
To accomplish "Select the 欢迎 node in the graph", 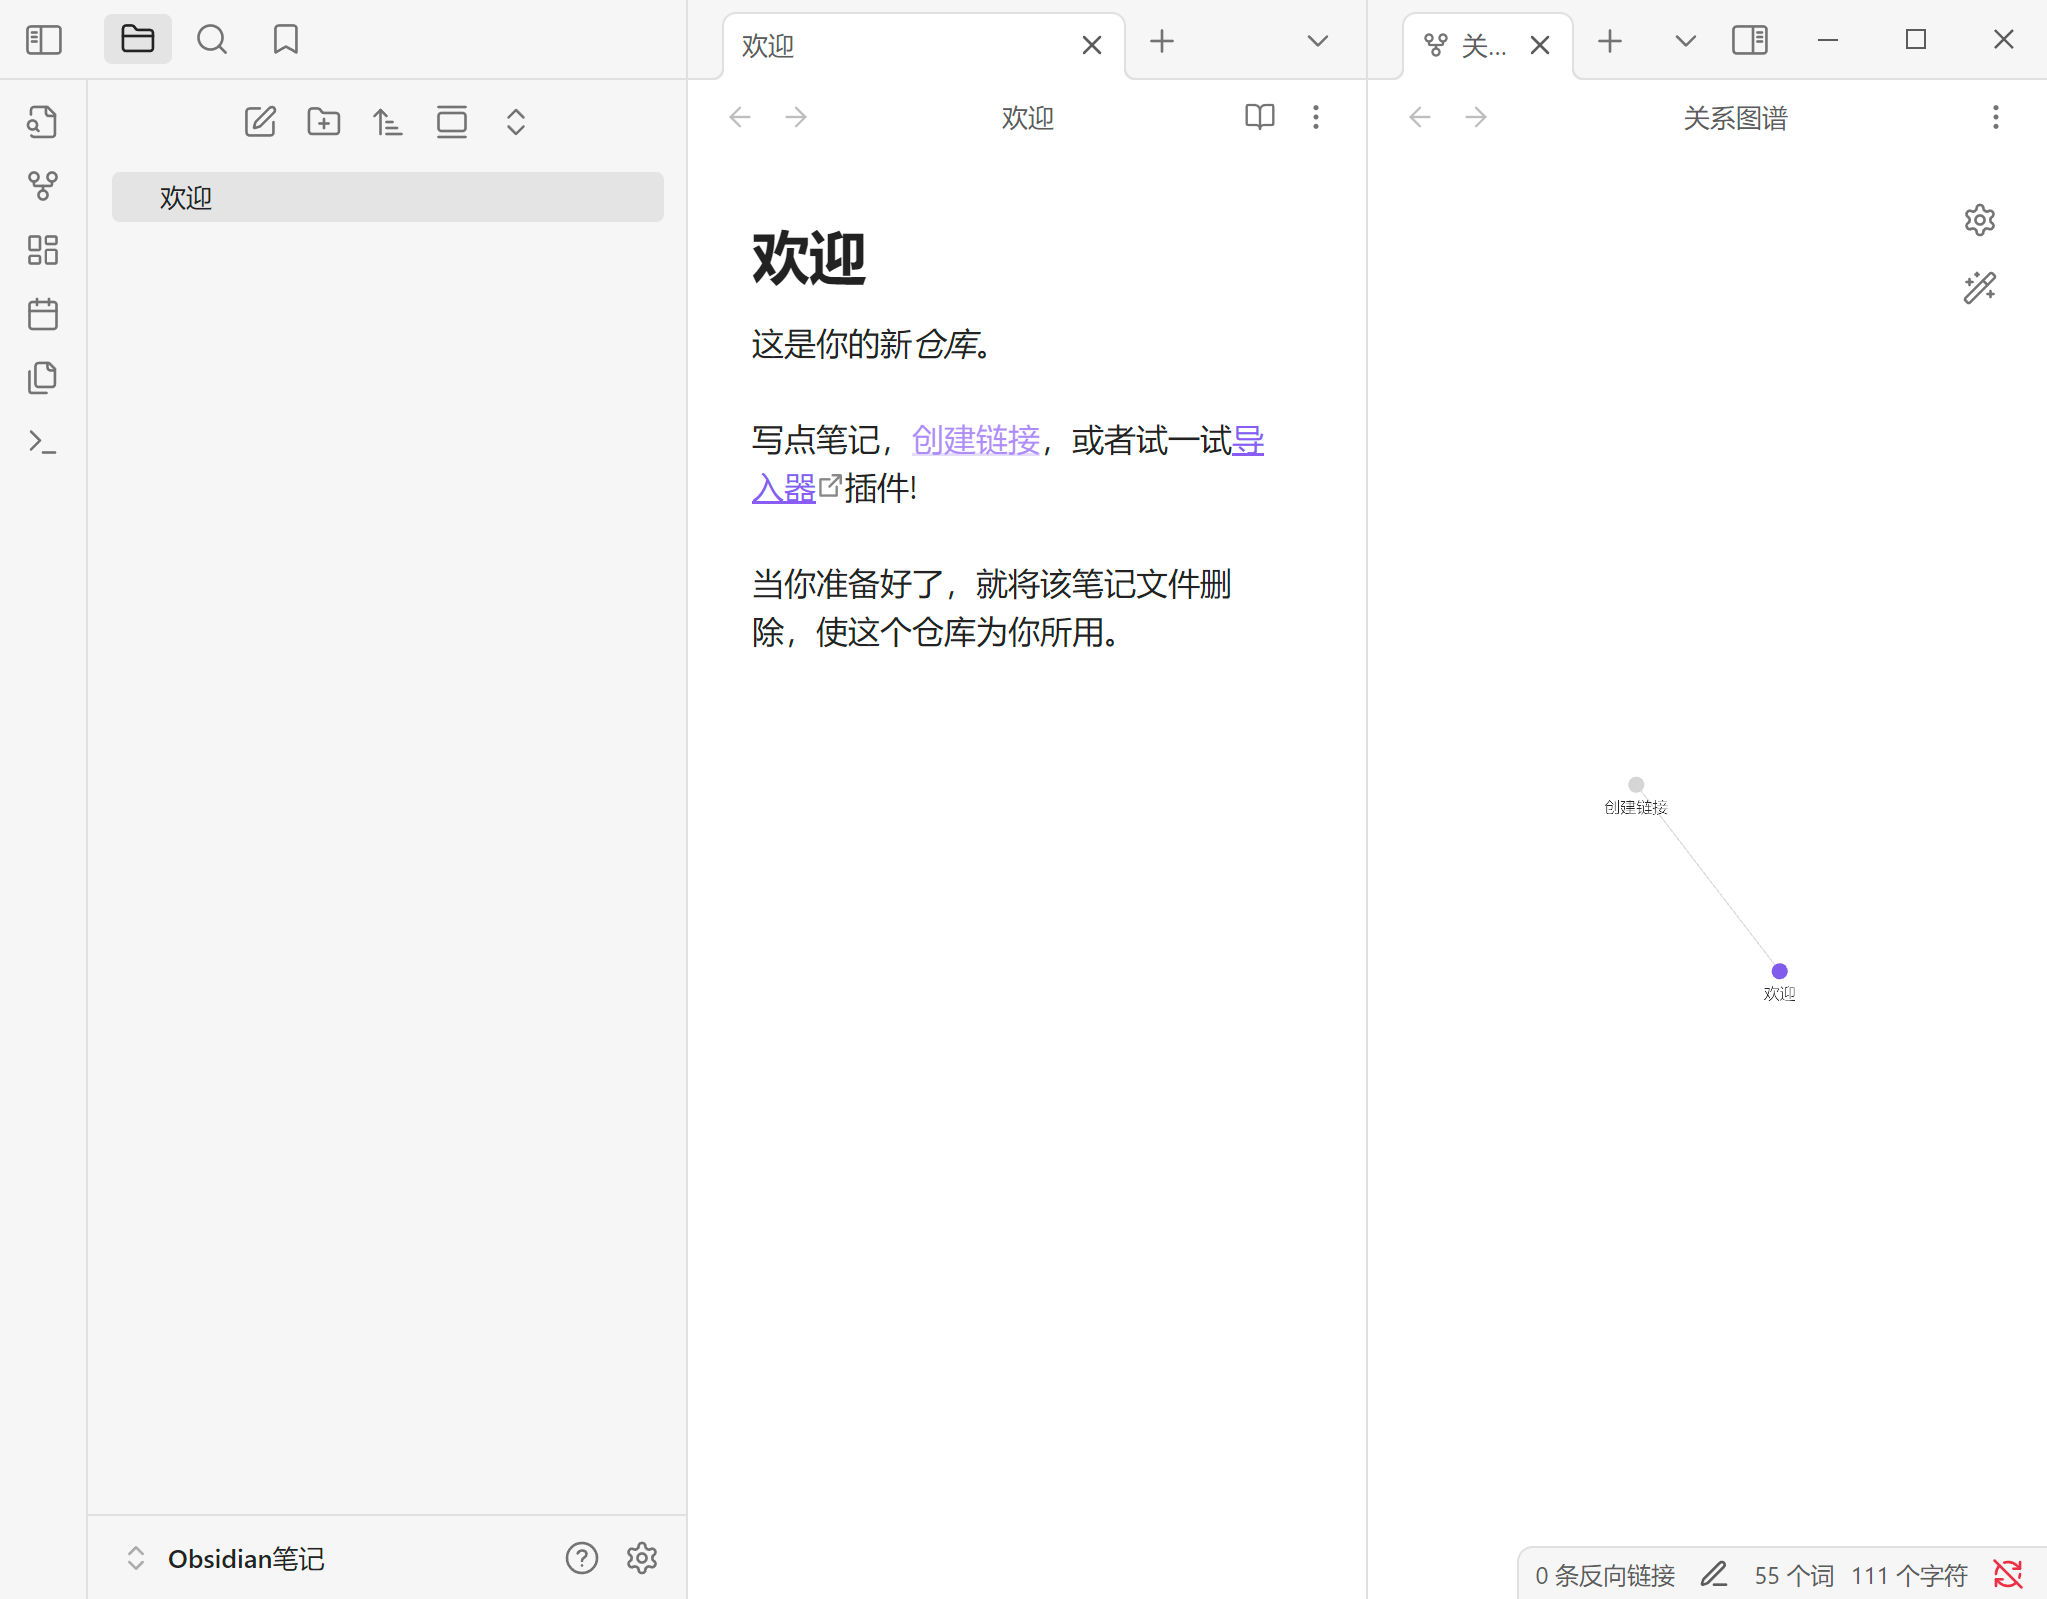I will pos(1778,969).
